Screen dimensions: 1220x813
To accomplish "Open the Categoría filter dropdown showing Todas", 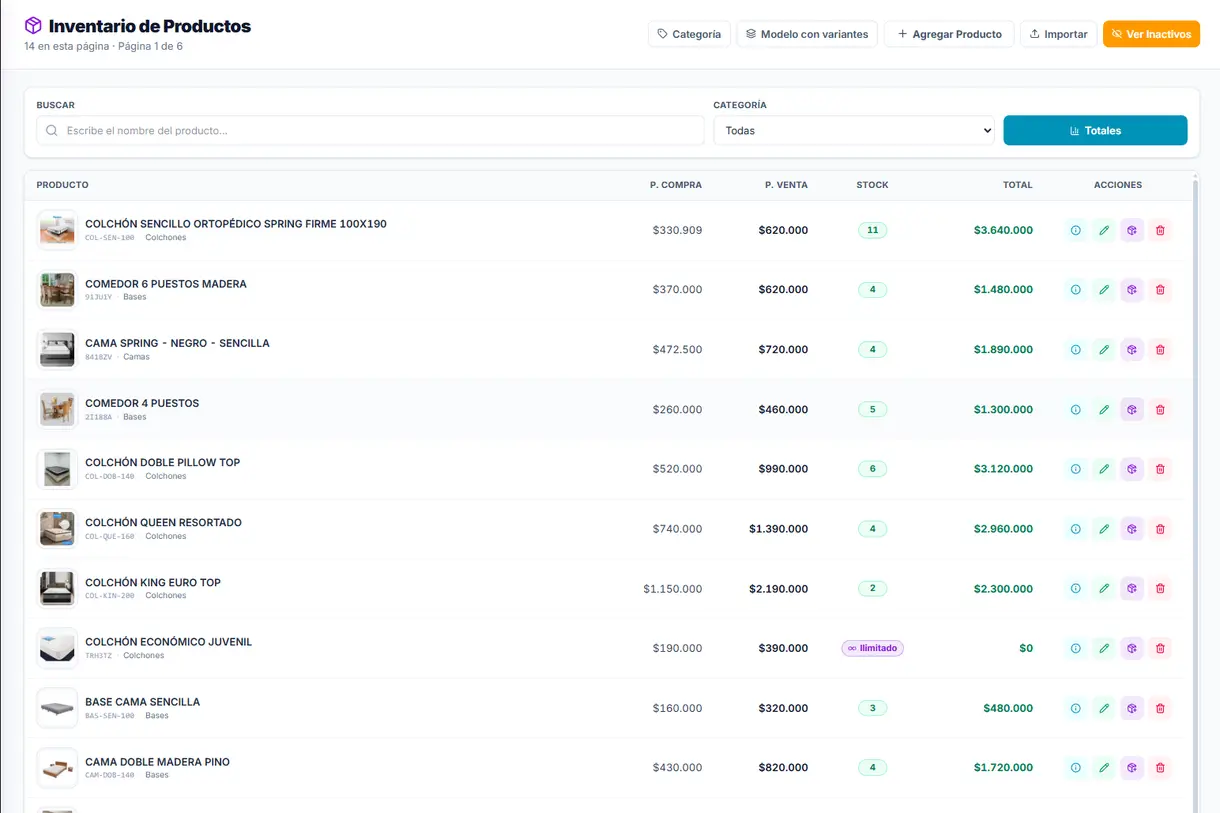I will 854,131.
